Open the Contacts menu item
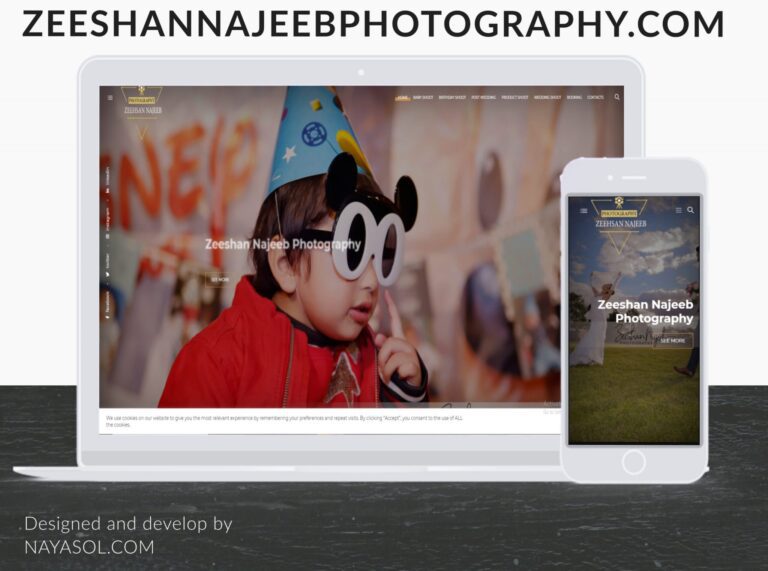The height and width of the screenshot is (571, 768). tap(595, 97)
